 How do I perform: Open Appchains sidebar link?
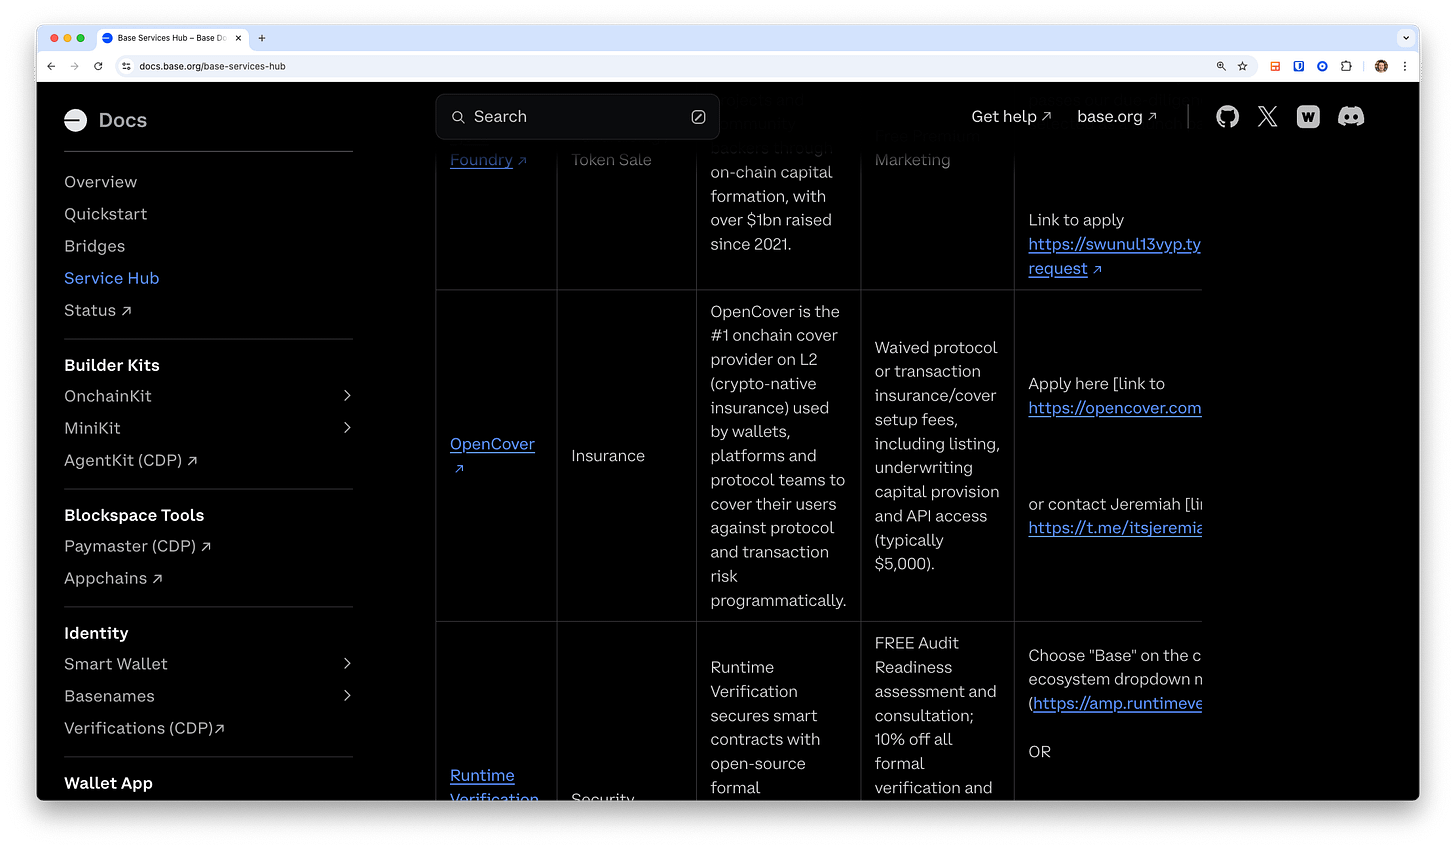pos(113,578)
